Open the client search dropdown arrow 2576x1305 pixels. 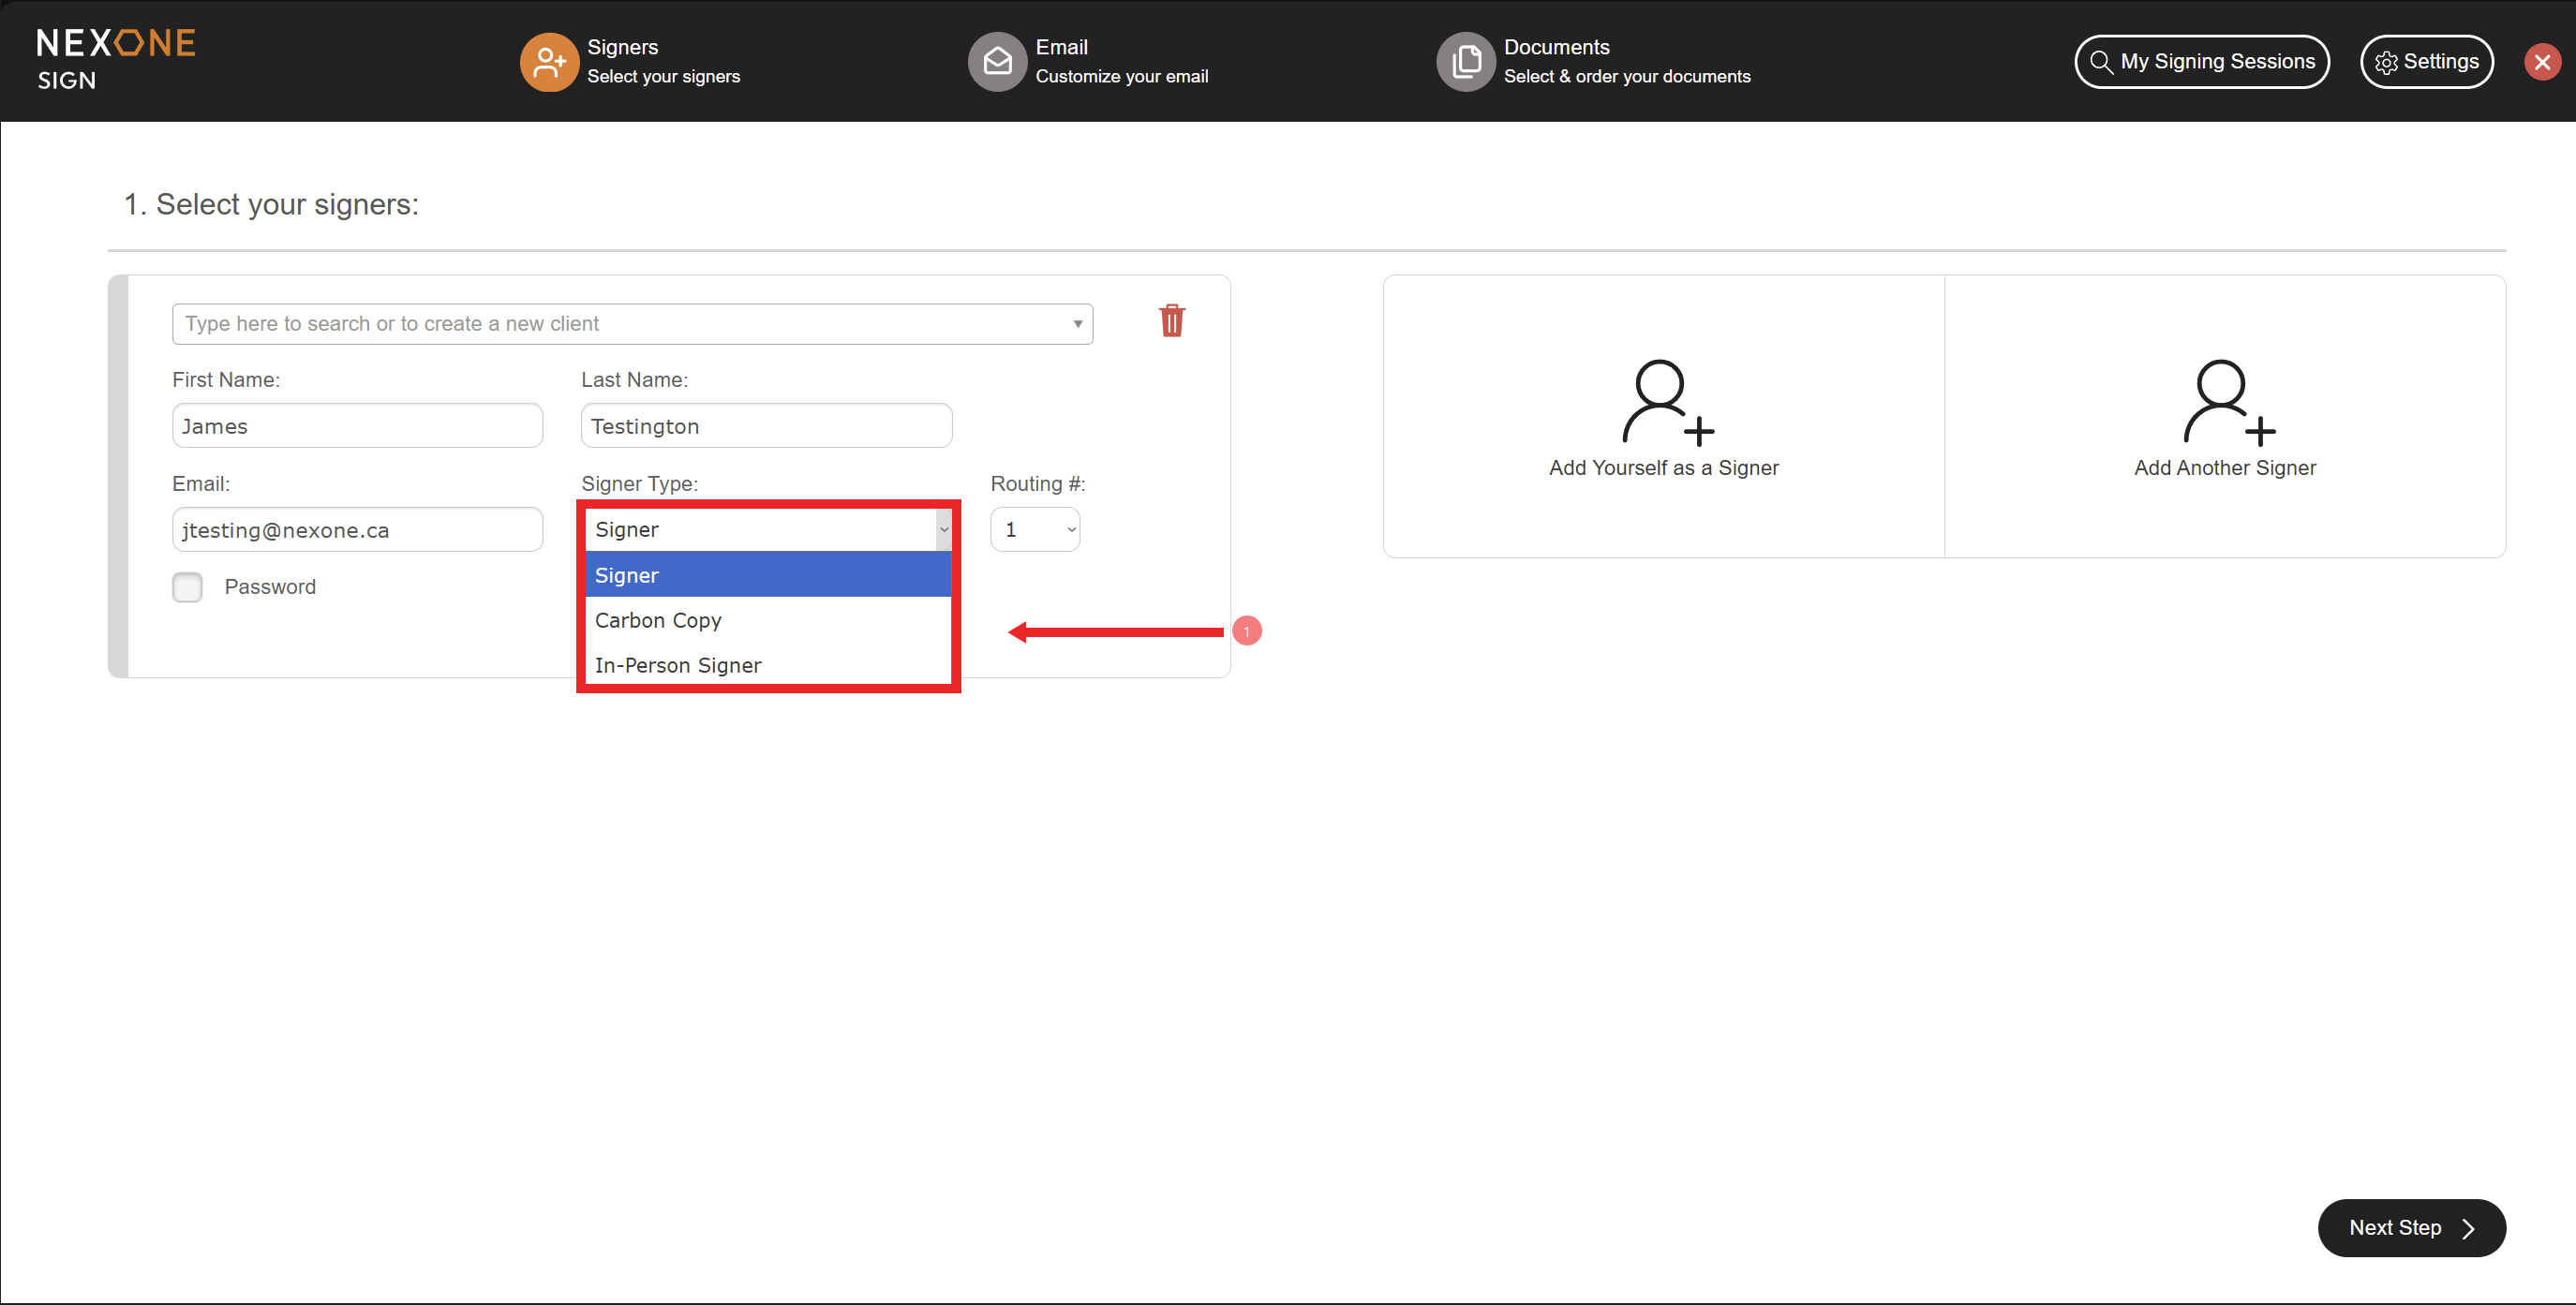1077,324
